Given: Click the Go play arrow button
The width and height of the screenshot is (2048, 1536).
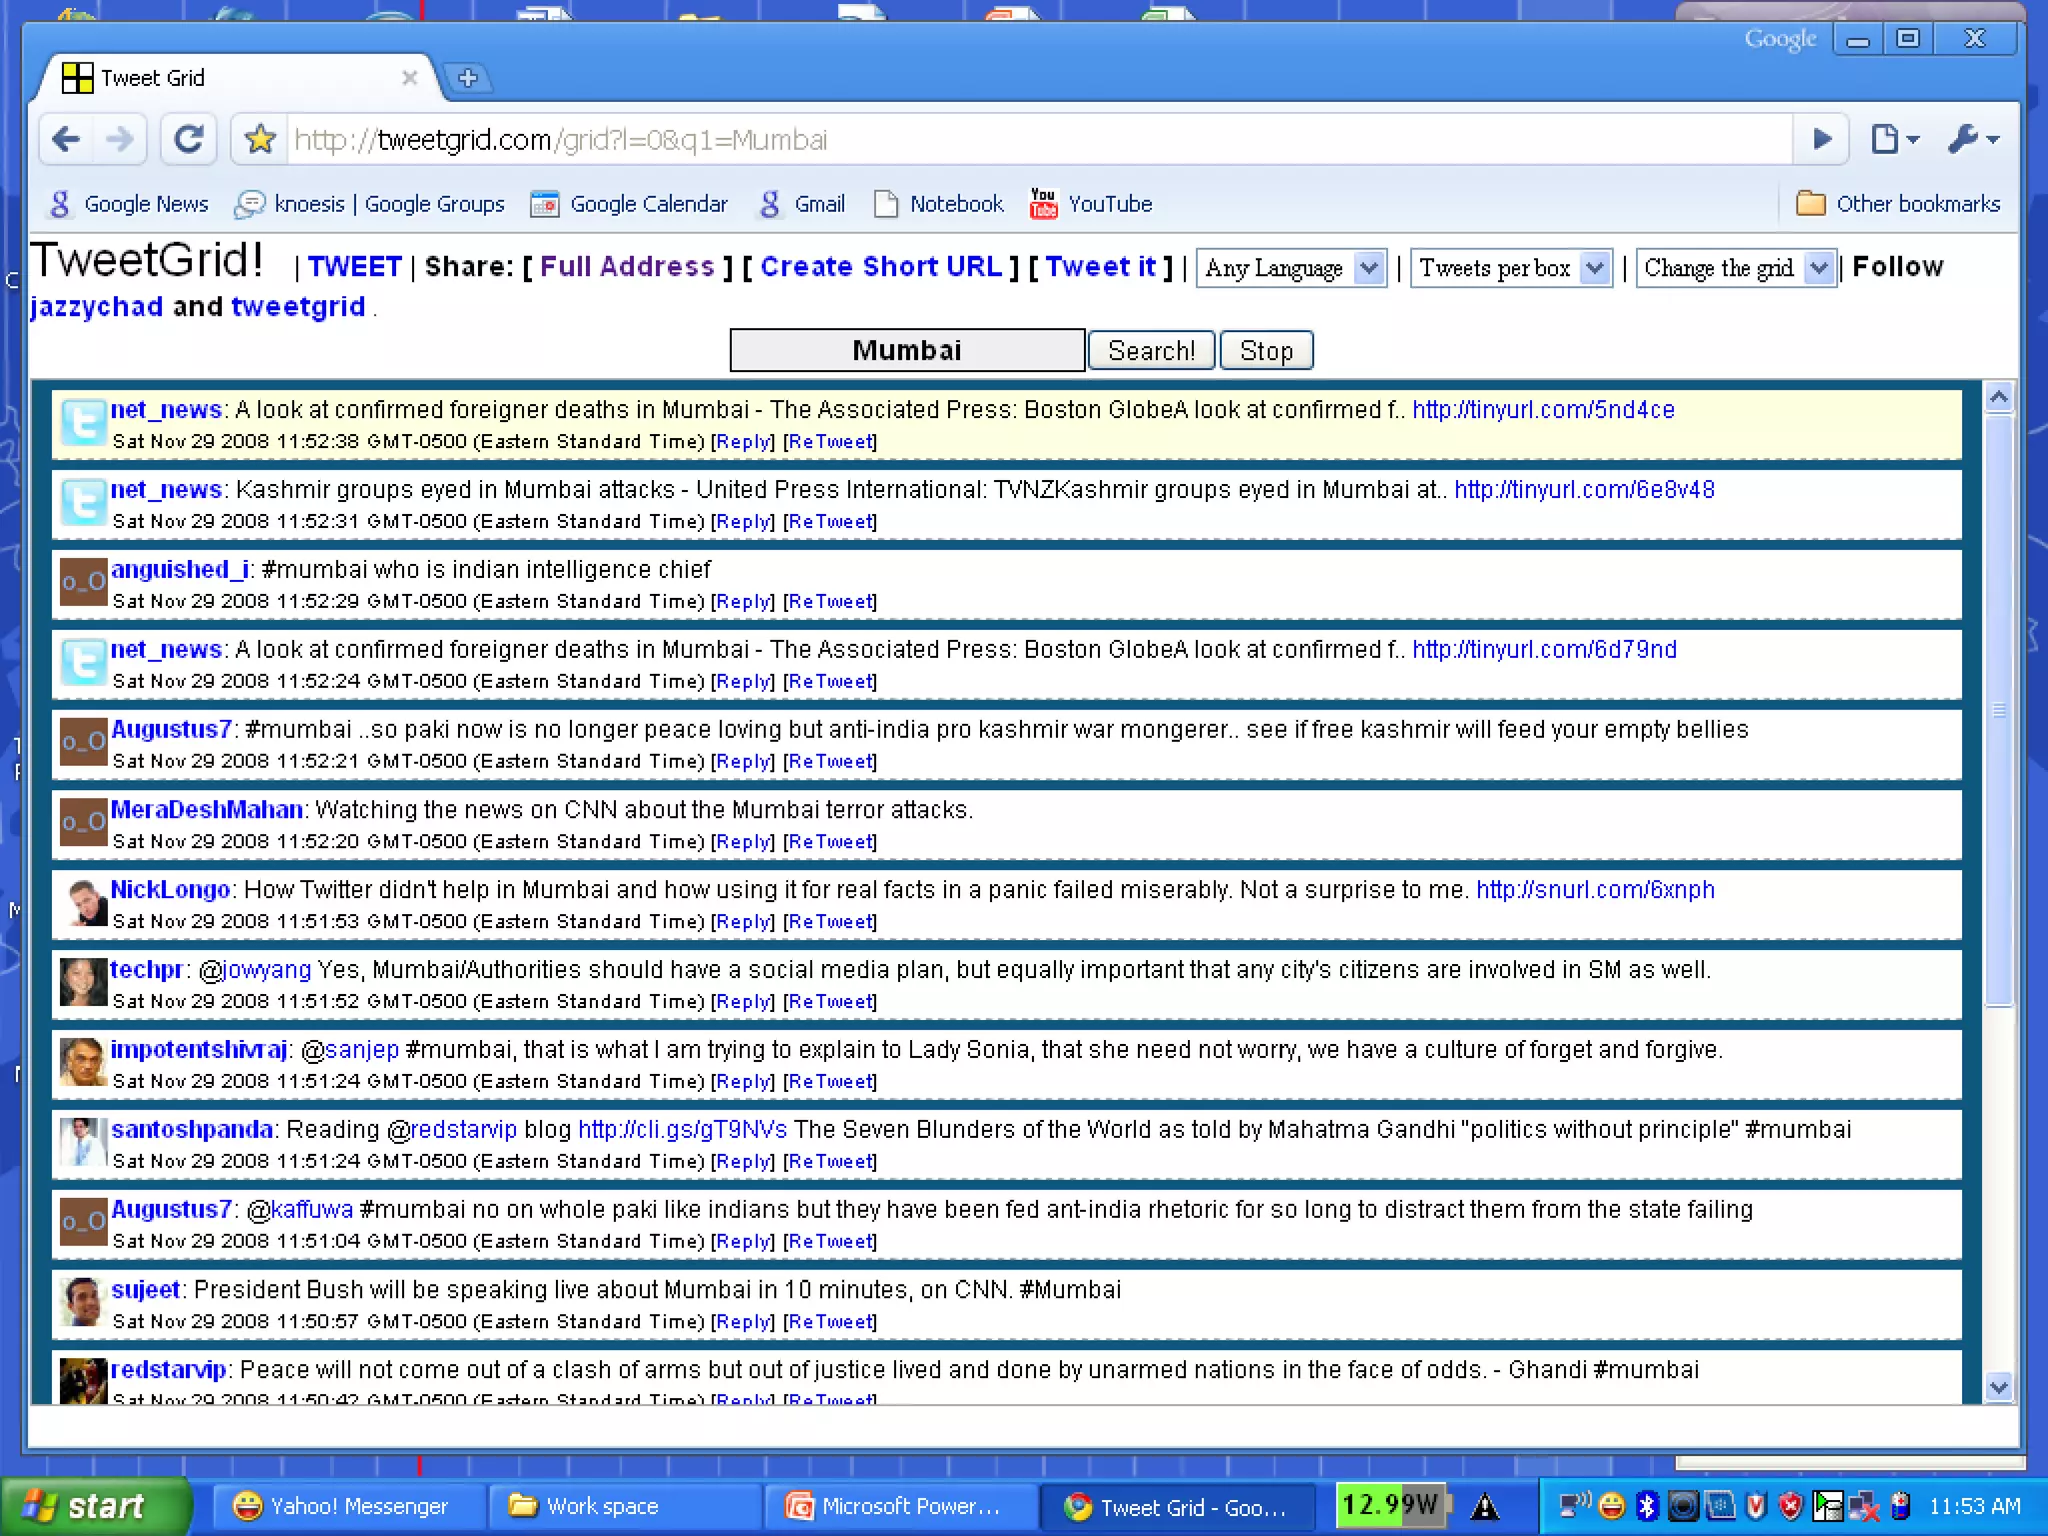Looking at the screenshot, I should coord(1822,139).
